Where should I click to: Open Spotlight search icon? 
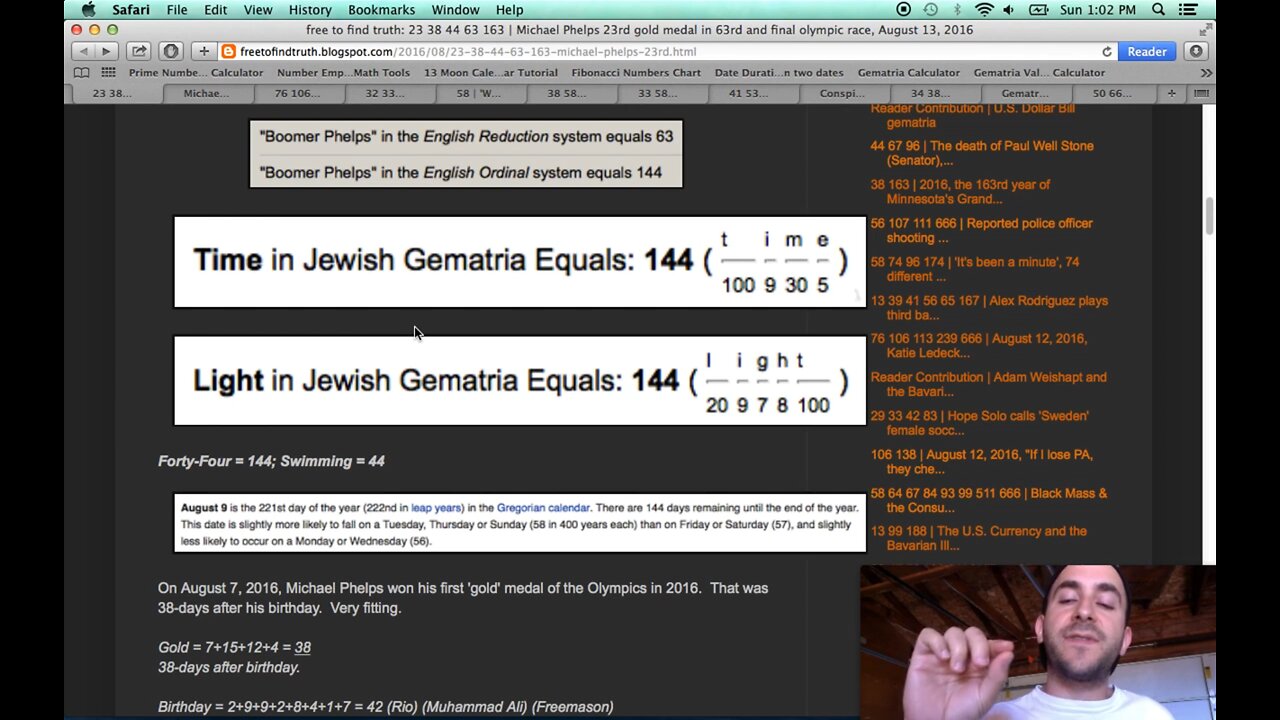(x=1158, y=10)
